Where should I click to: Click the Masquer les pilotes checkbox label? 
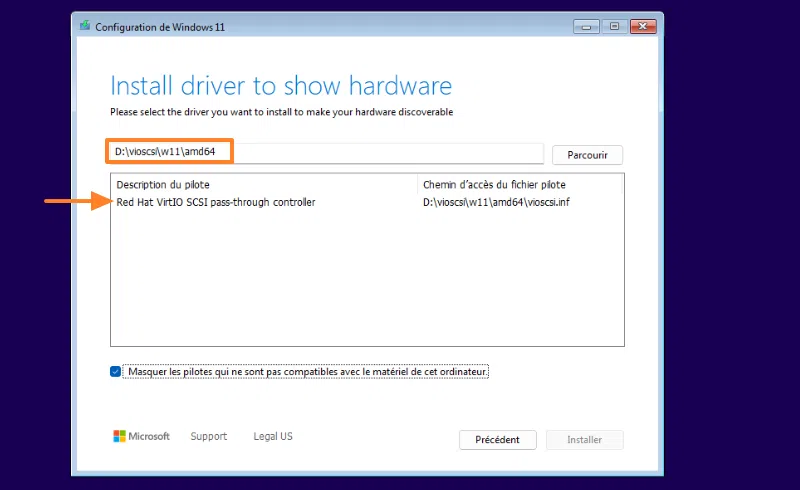[307, 372]
